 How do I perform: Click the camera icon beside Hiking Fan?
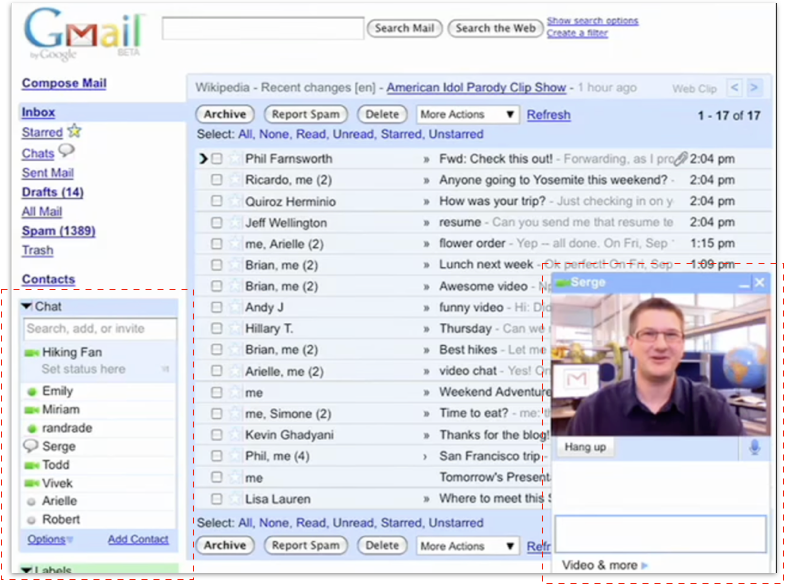32,353
